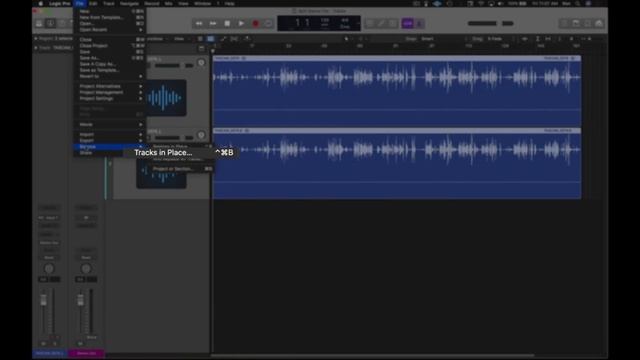Click the LCD position display

tap(302, 23)
